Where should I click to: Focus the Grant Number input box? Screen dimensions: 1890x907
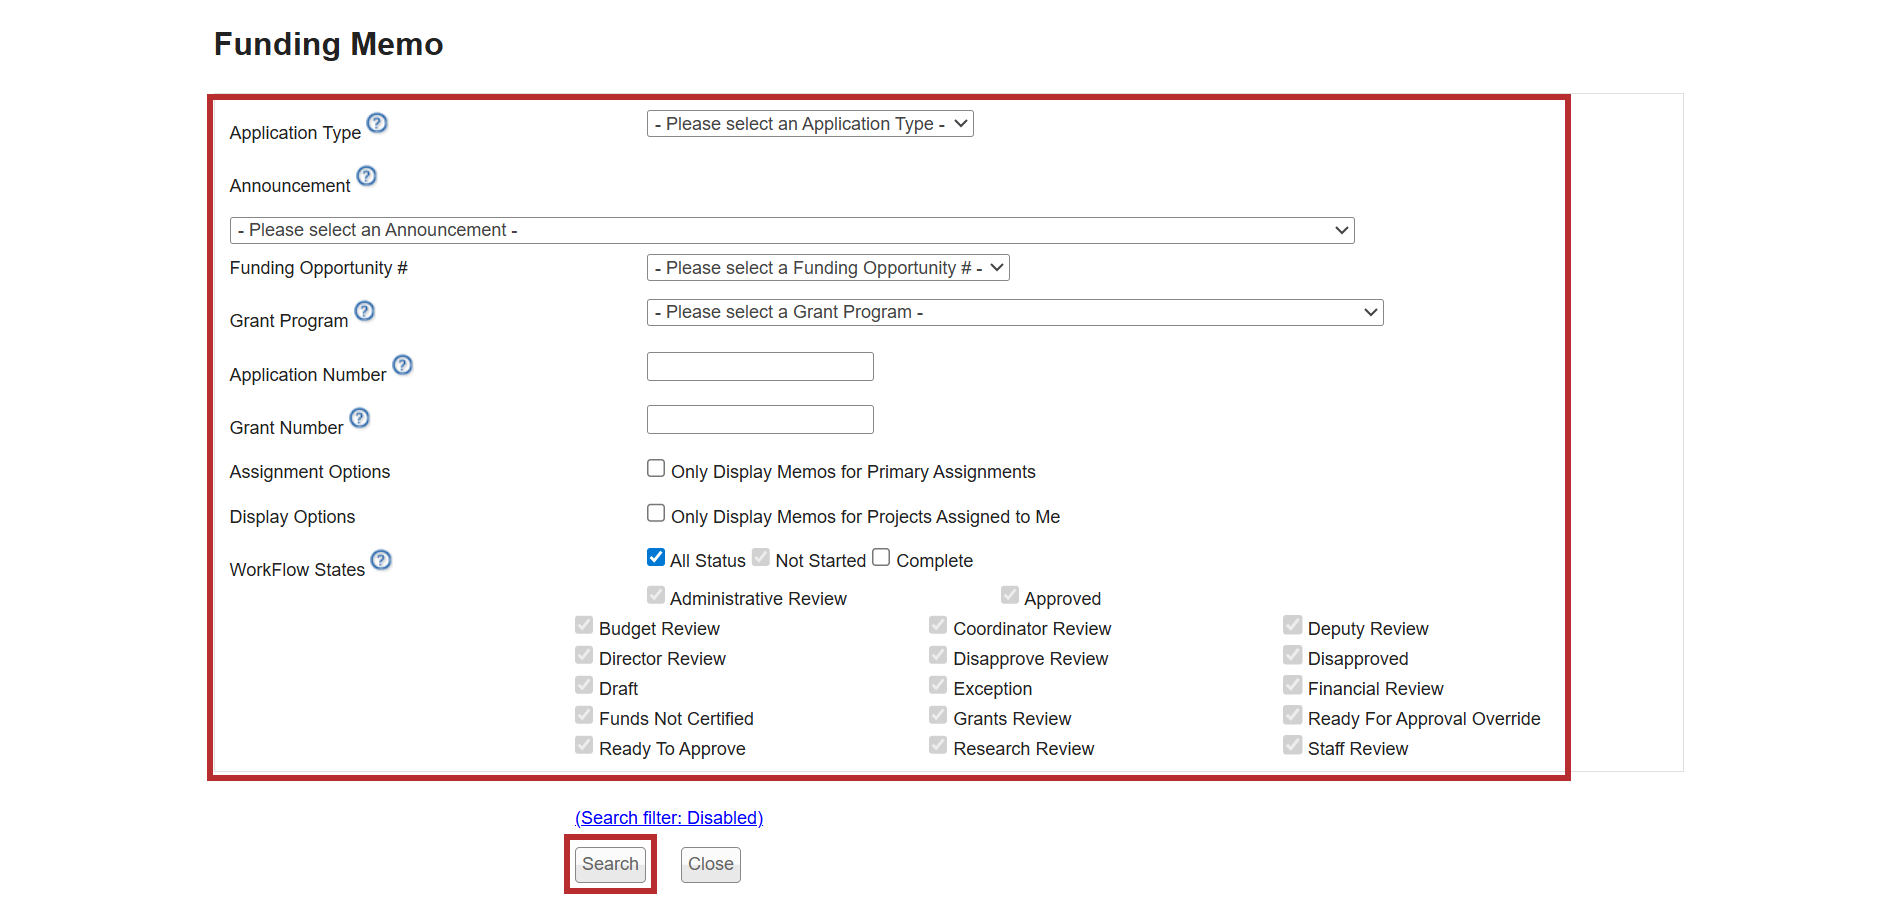[760, 420]
